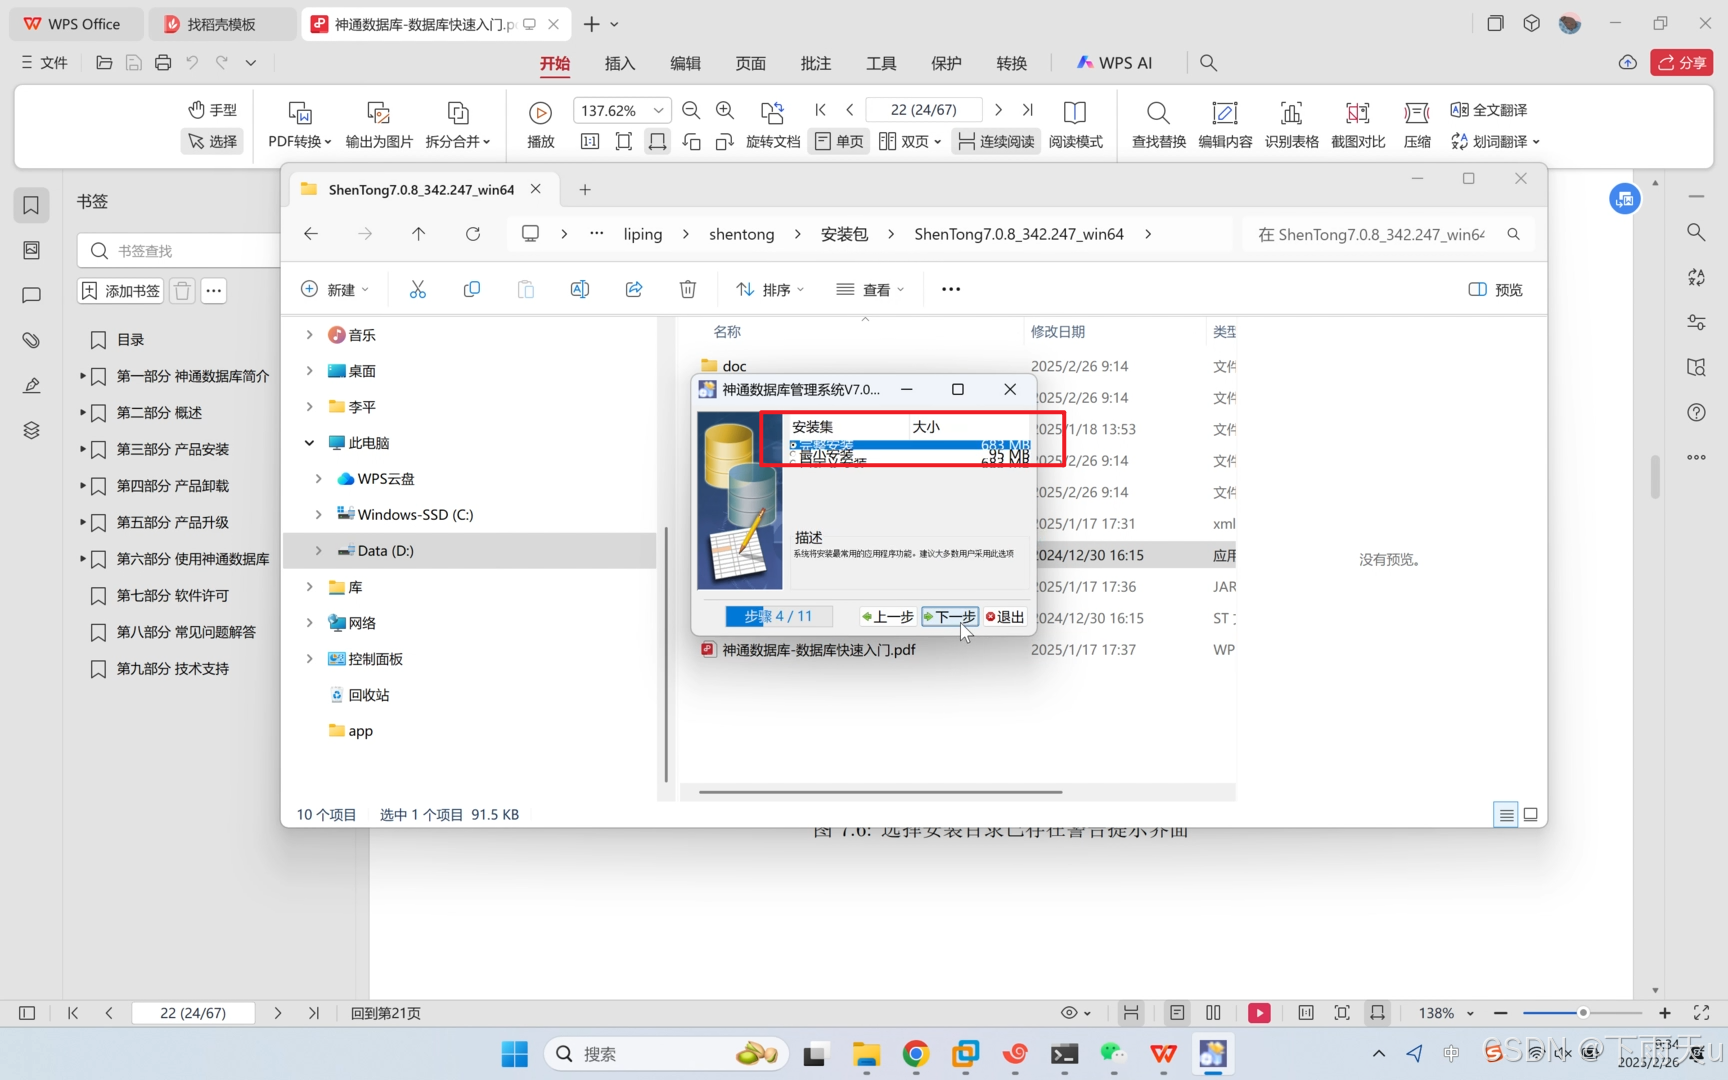Cut the selected file in Explorer
The width and height of the screenshot is (1728, 1080).
point(418,289)
